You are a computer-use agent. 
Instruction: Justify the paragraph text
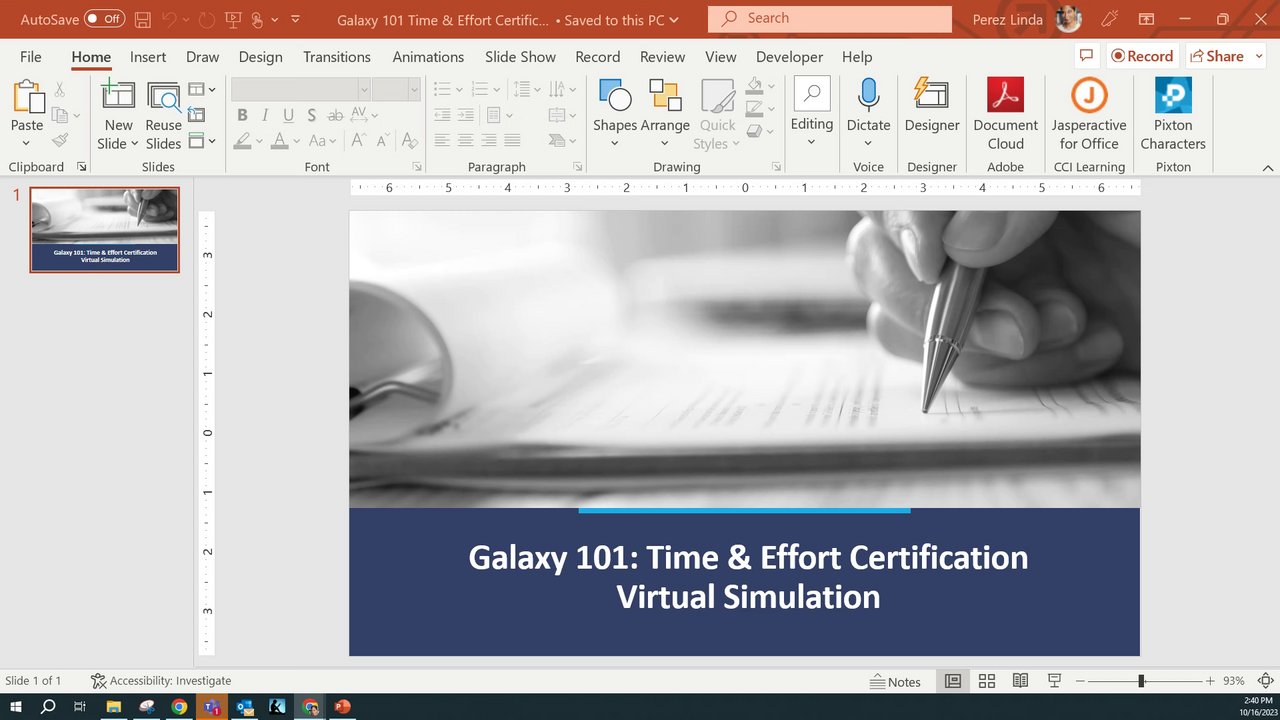tap(513, 141)
